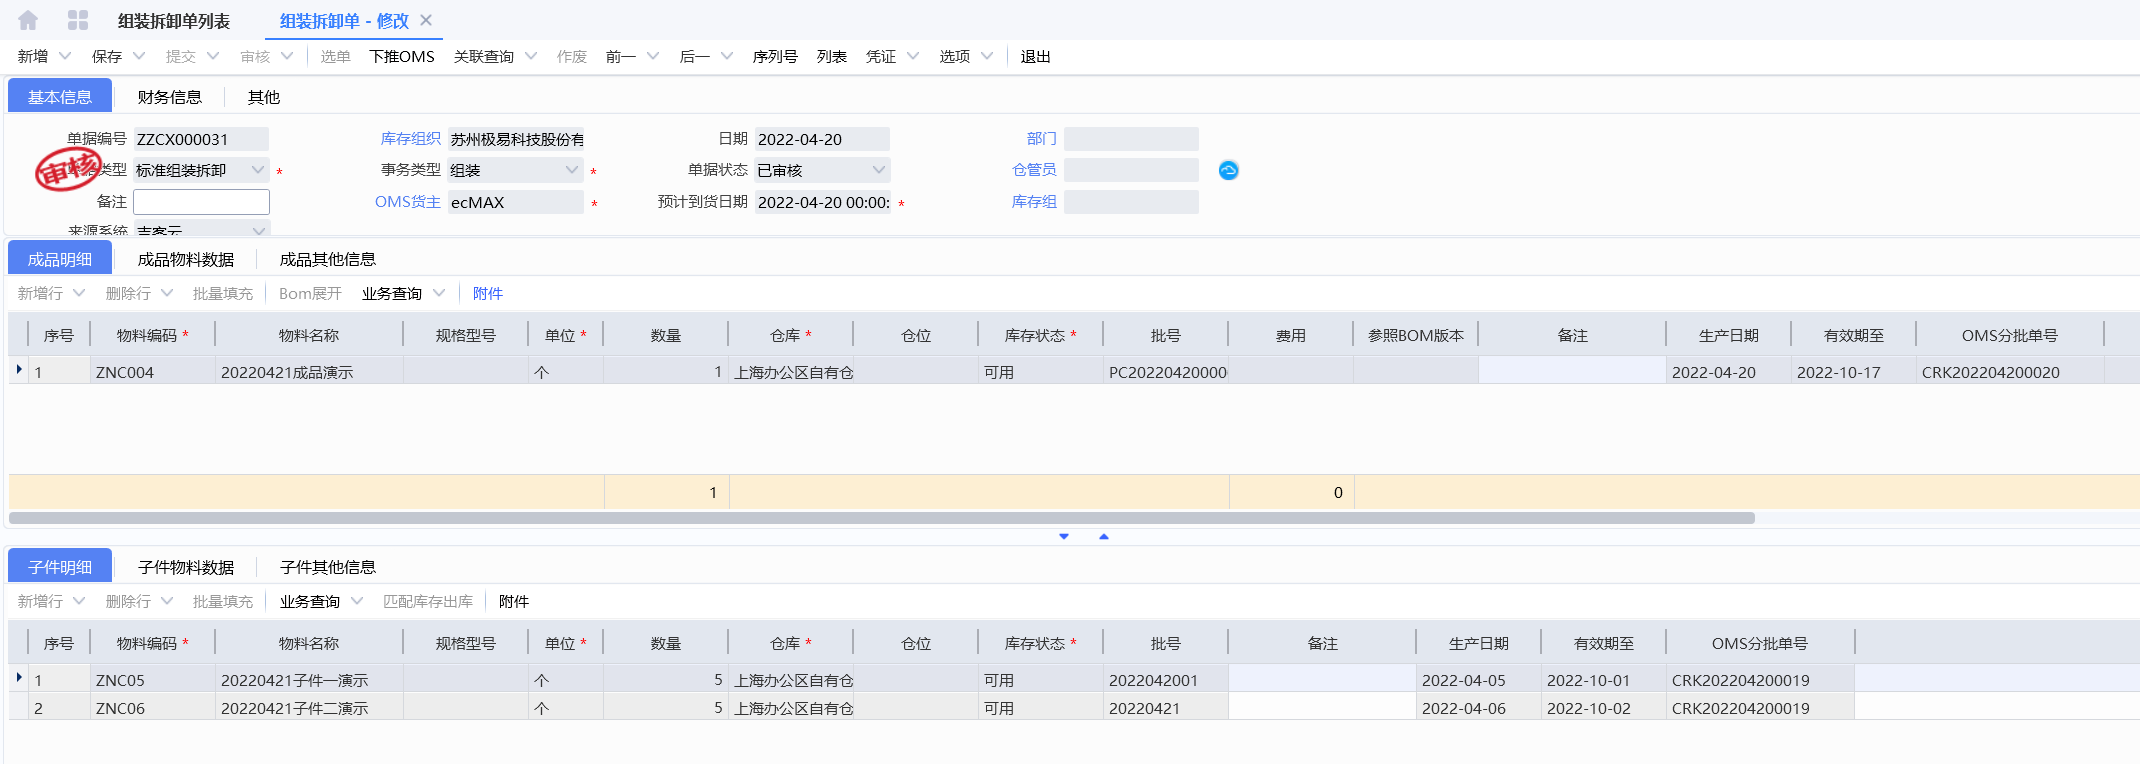Click the OMS货主 field link
2140x764 pixels.
pyautogui.click(x=408, y=202)
